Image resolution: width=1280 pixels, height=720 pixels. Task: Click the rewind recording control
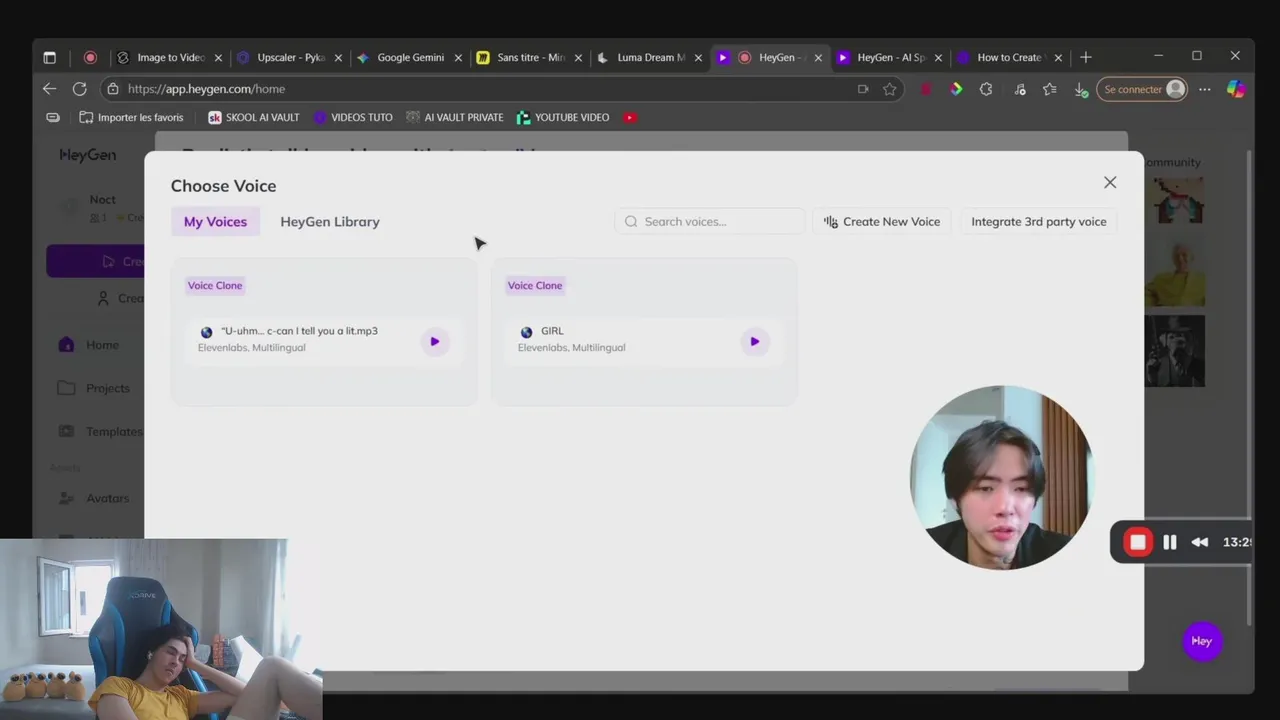(1200, 542)
